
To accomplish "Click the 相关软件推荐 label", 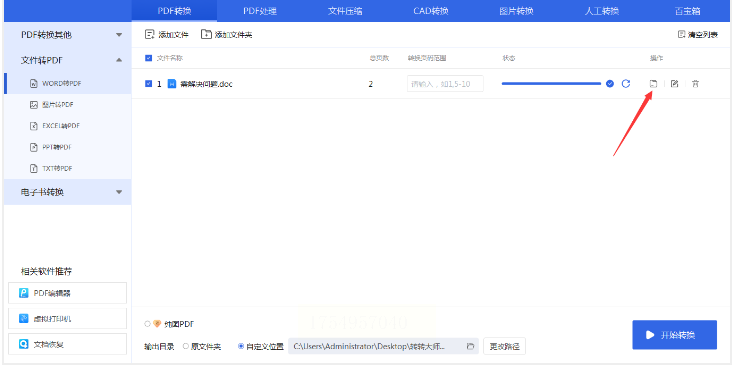I will click(x=46, y=272).
